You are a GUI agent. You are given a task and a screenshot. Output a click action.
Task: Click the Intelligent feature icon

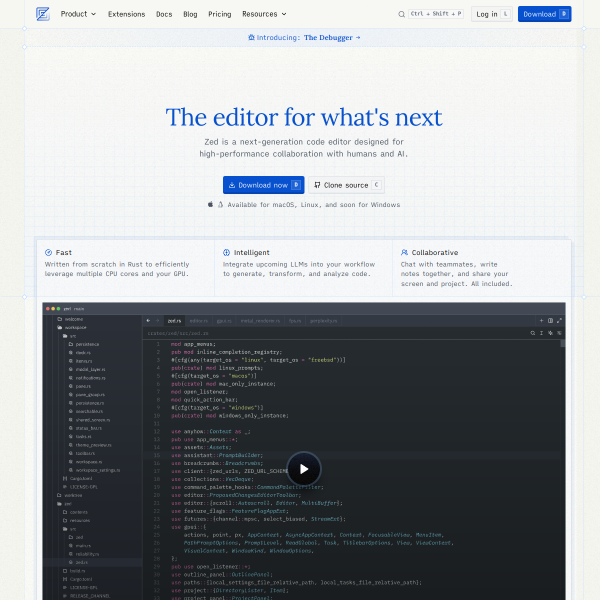click(227, 253)
